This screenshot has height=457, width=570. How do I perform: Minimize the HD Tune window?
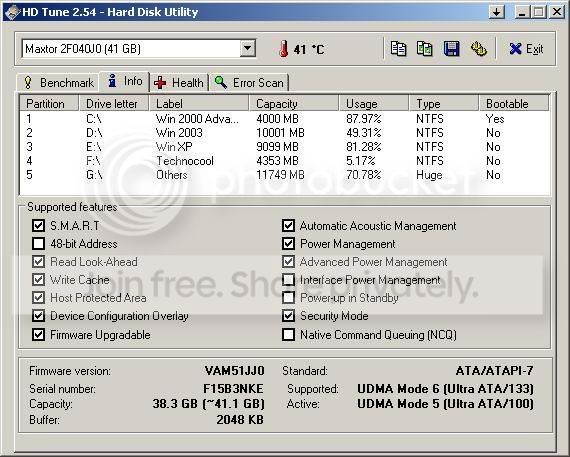click(x=523, y=12)
